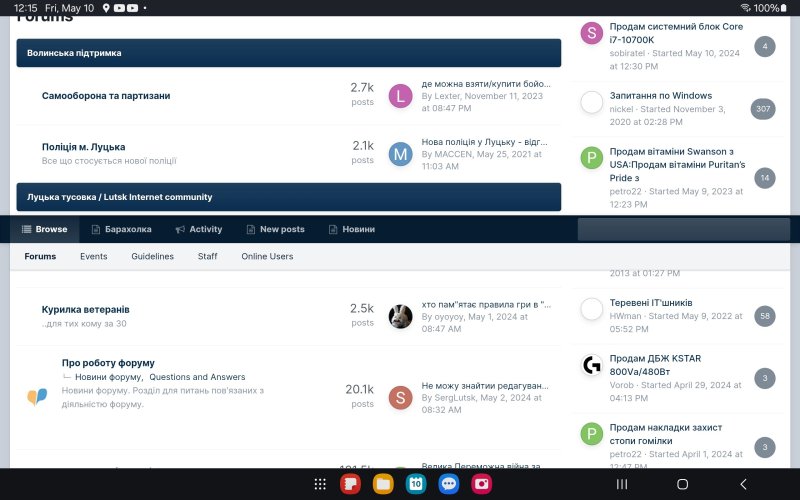Click the Activity megaphone icon

[180, 230]
